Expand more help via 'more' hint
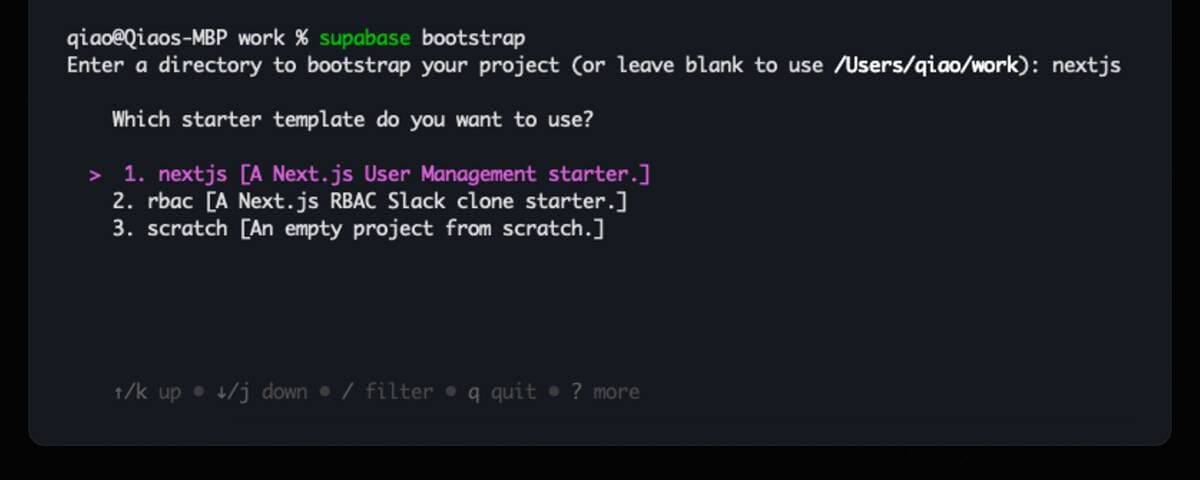The image size is (1200, 480). [616, 391]
